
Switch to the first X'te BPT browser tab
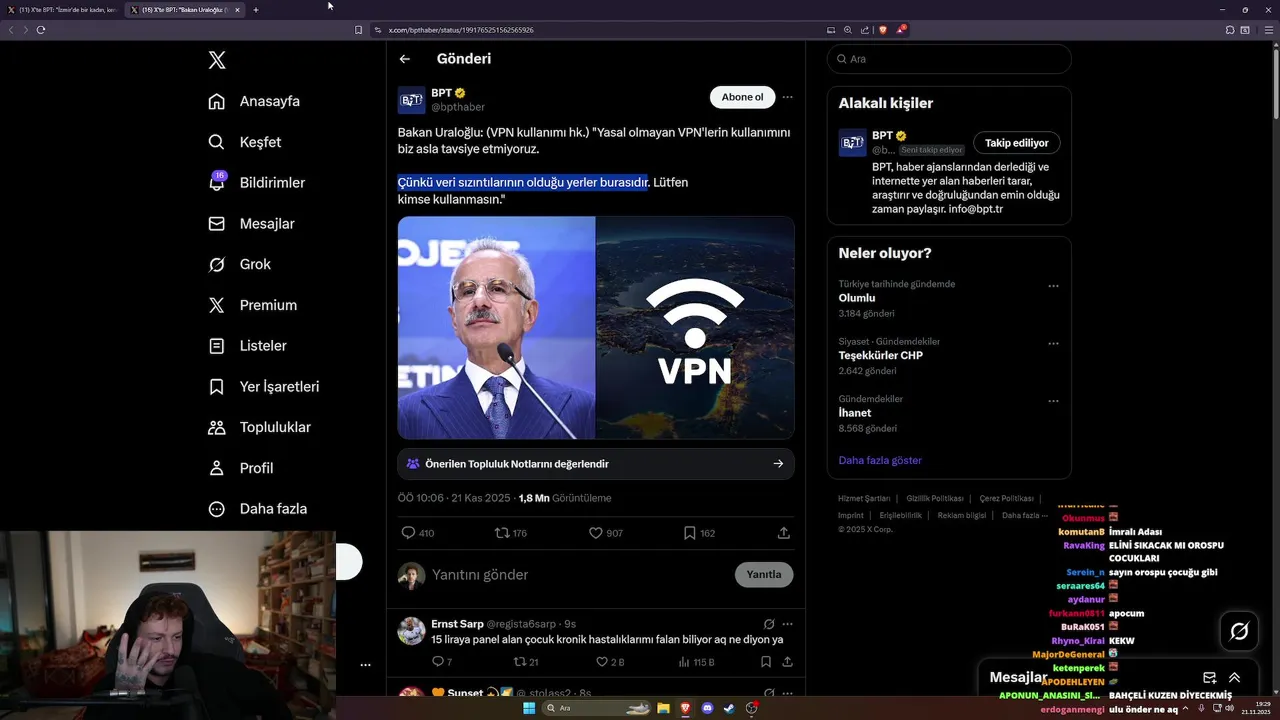click(x=63, y=10)
